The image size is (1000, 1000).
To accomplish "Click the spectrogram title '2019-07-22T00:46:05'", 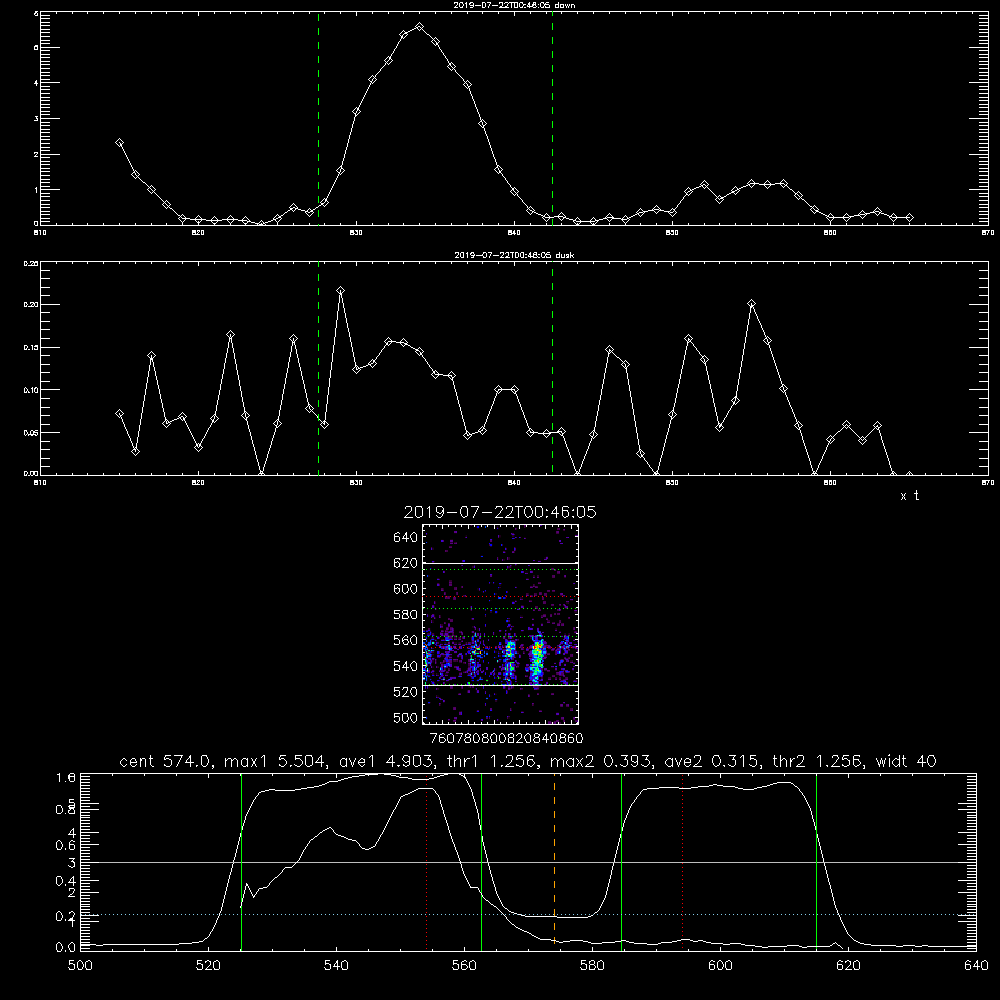I will [500, 512].
